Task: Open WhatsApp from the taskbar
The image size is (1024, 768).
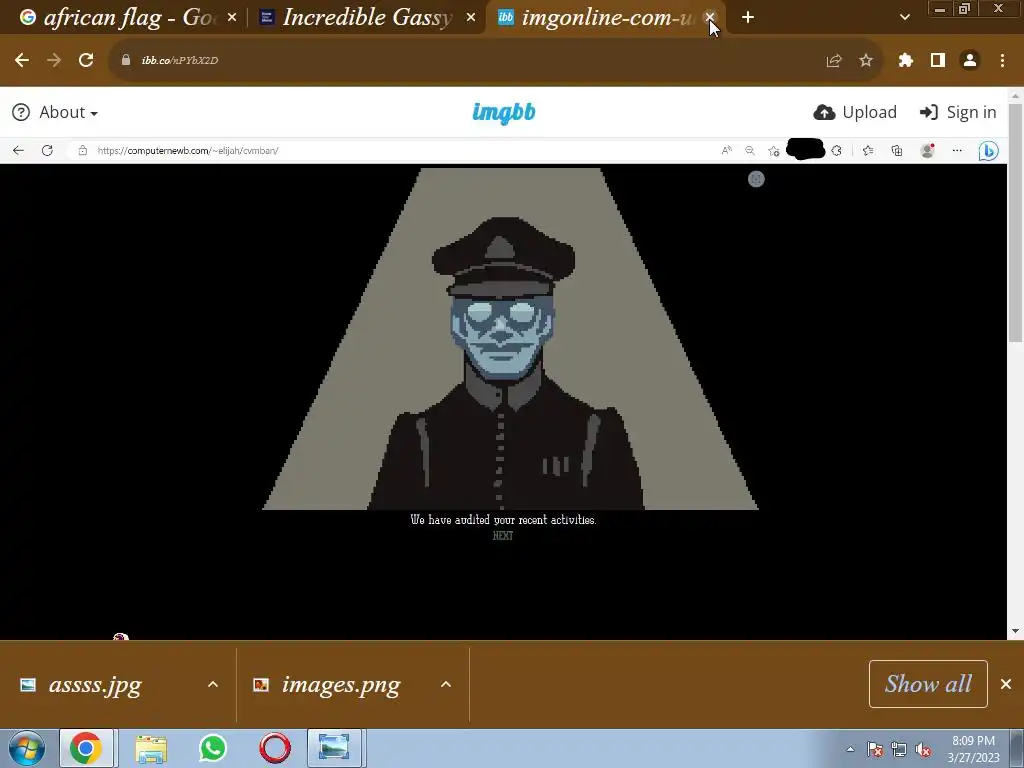Action: coord(213,748)
